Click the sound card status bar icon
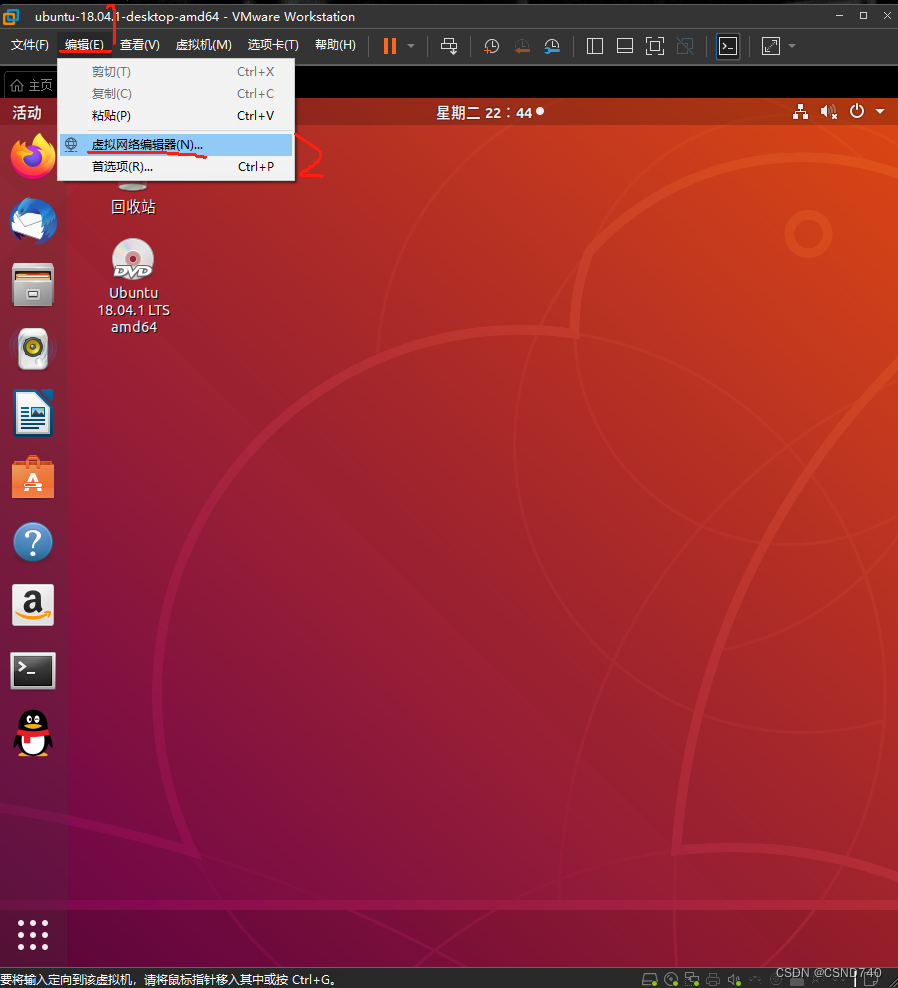898x988 pixels. [x=734, y=980]
